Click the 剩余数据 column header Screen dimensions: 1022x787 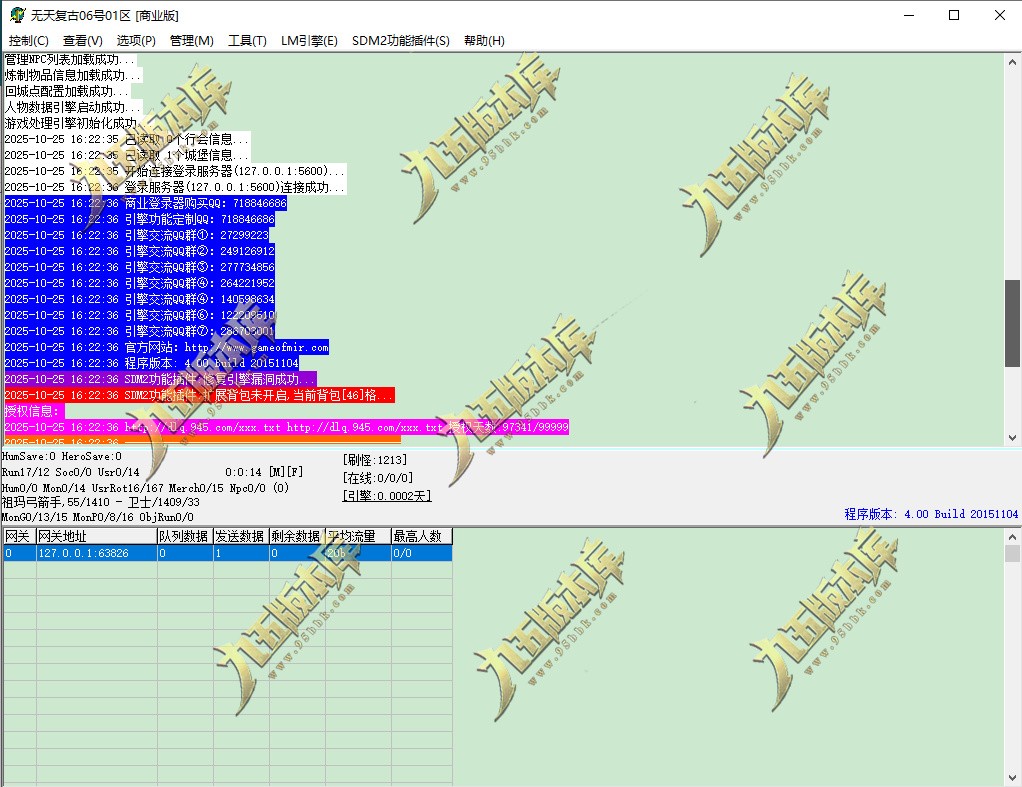297,536
